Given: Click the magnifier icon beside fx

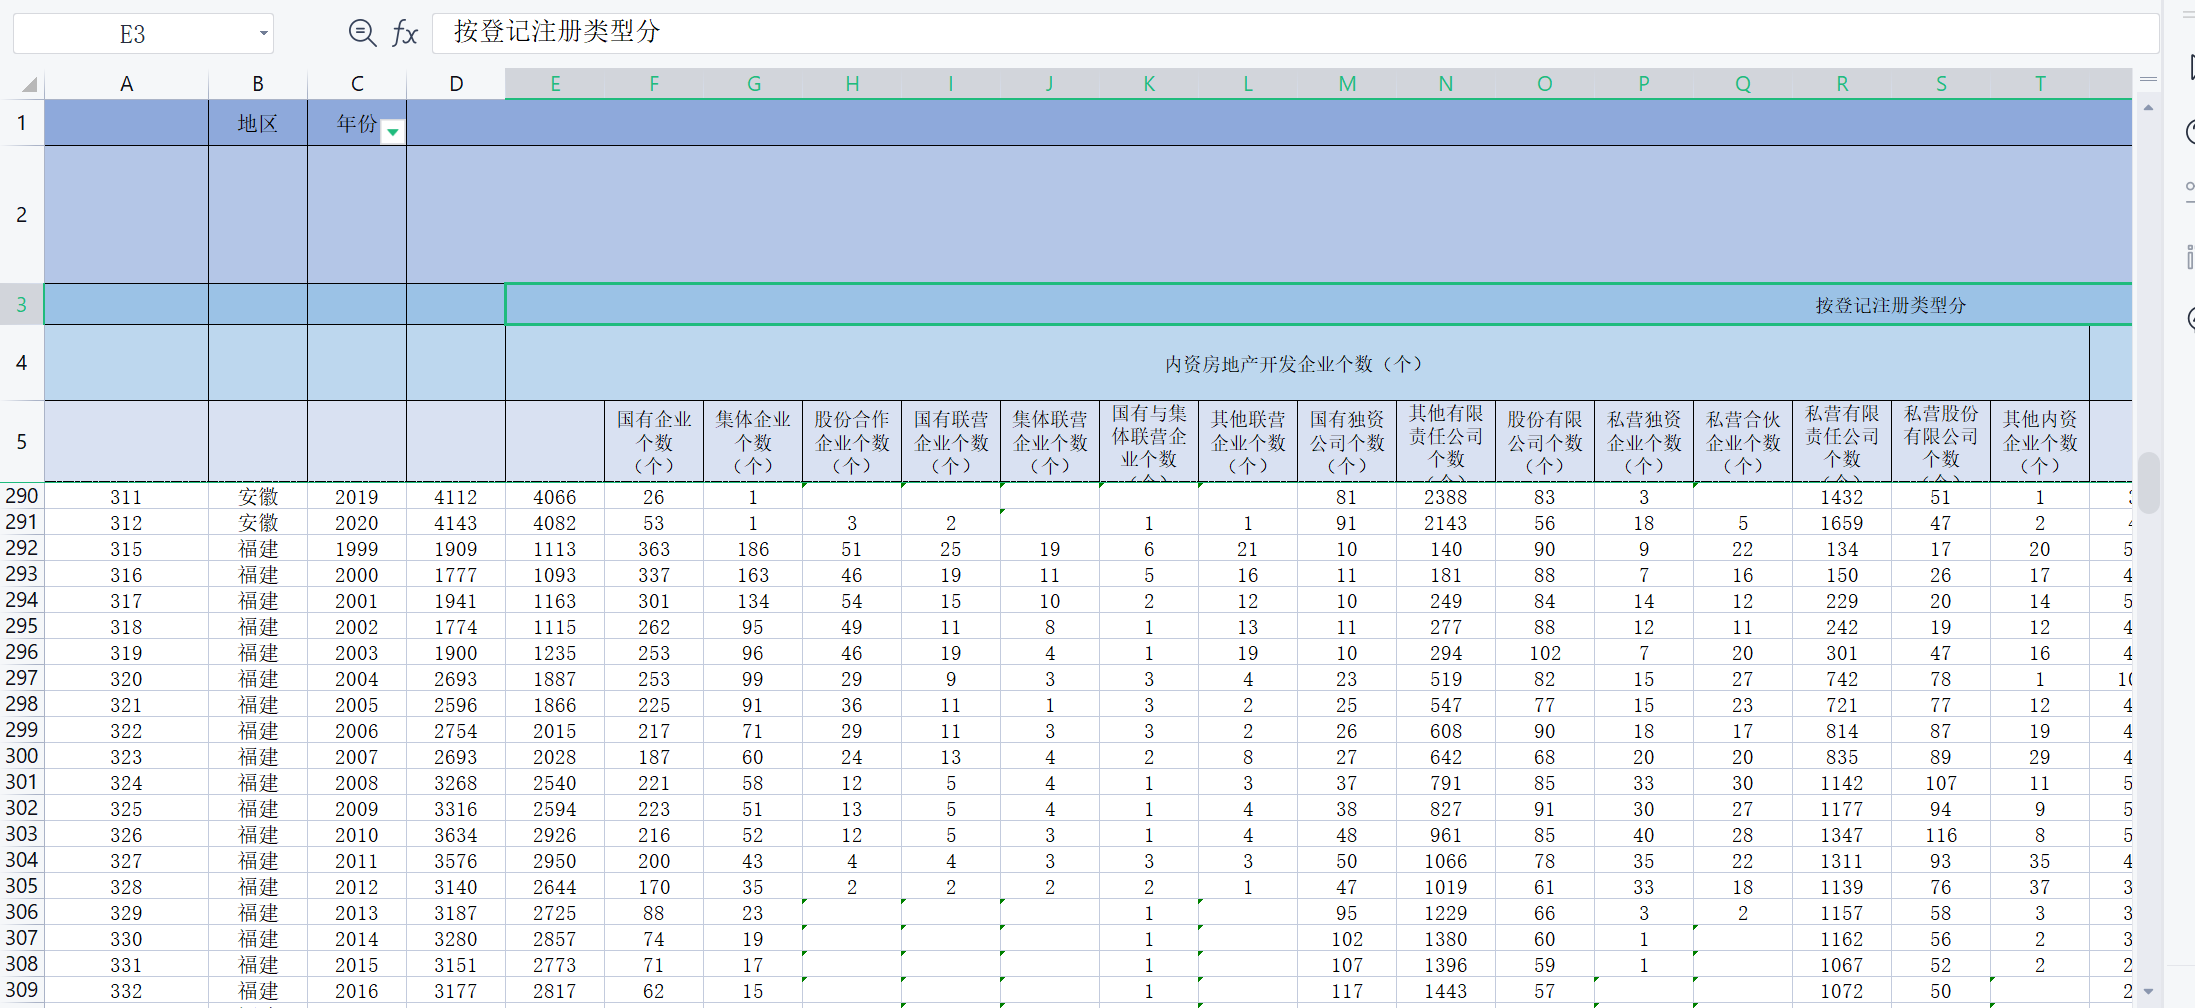Looking at the screenshot, I should coord(361,33).
